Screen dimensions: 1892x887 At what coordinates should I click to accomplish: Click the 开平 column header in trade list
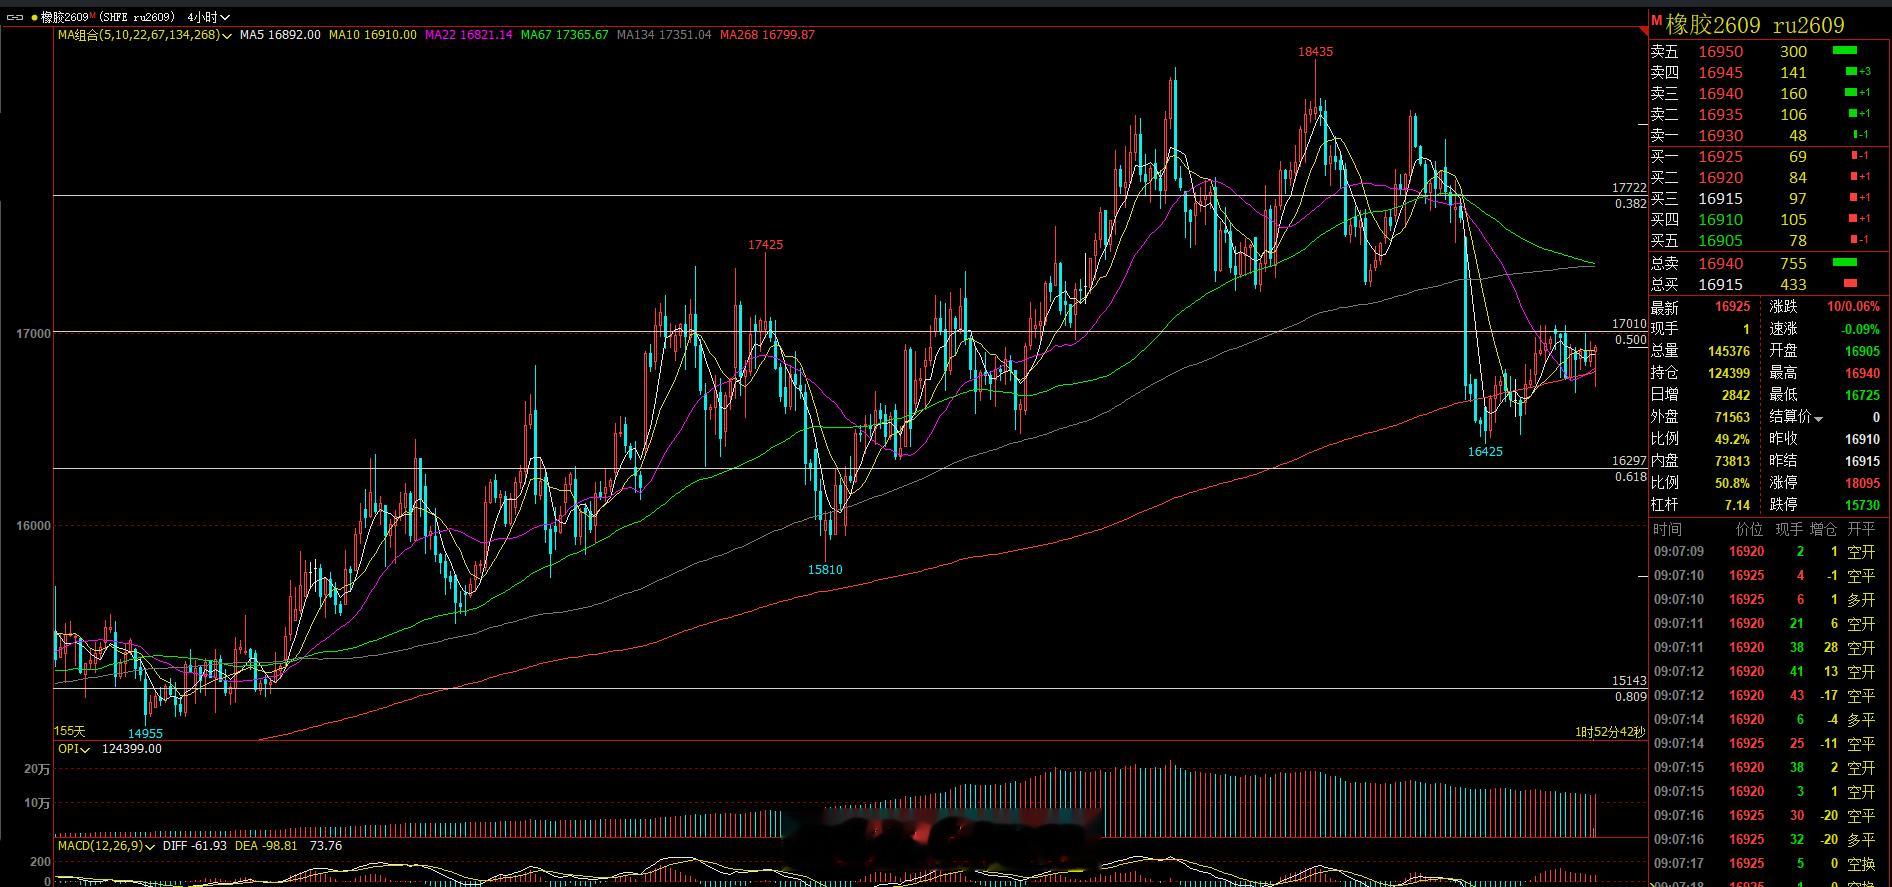[1861, 529]
